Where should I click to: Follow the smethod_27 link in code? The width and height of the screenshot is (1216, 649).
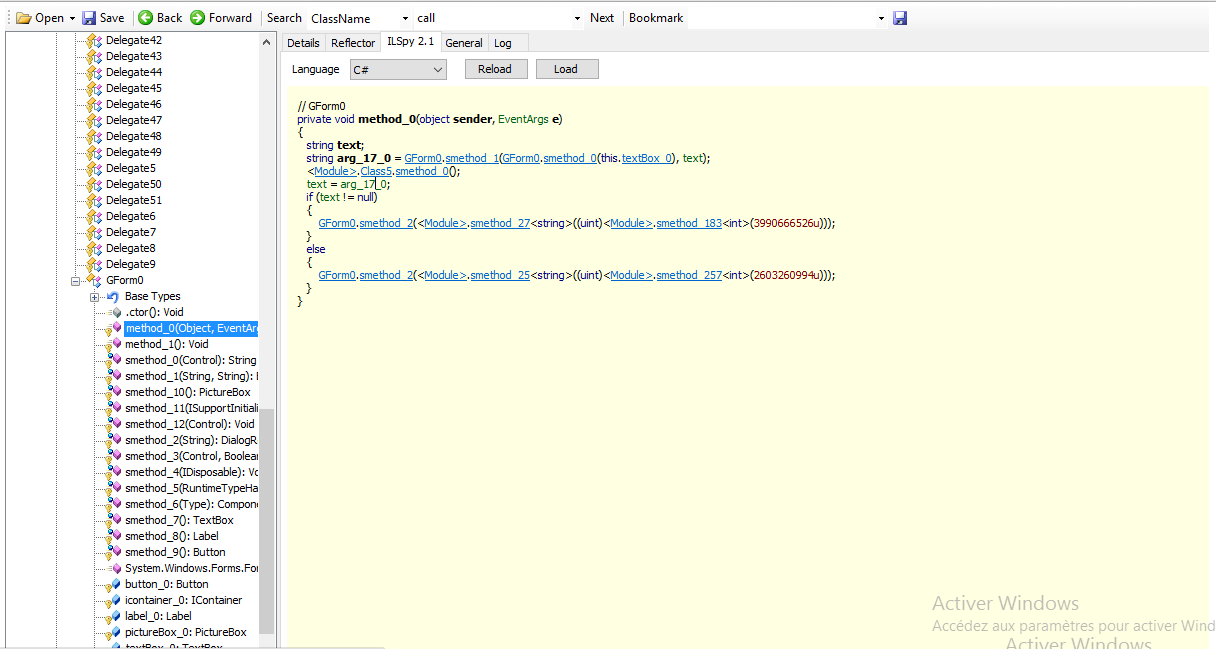(500, 223)
